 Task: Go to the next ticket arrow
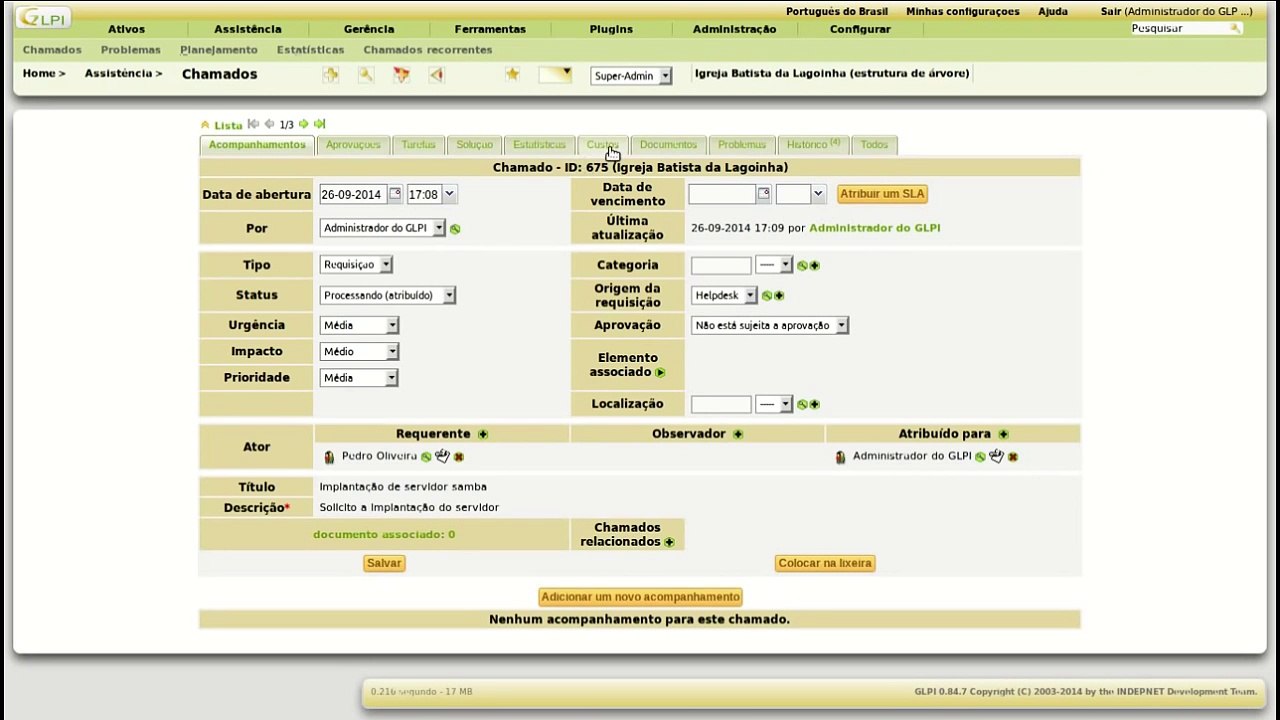303,124
